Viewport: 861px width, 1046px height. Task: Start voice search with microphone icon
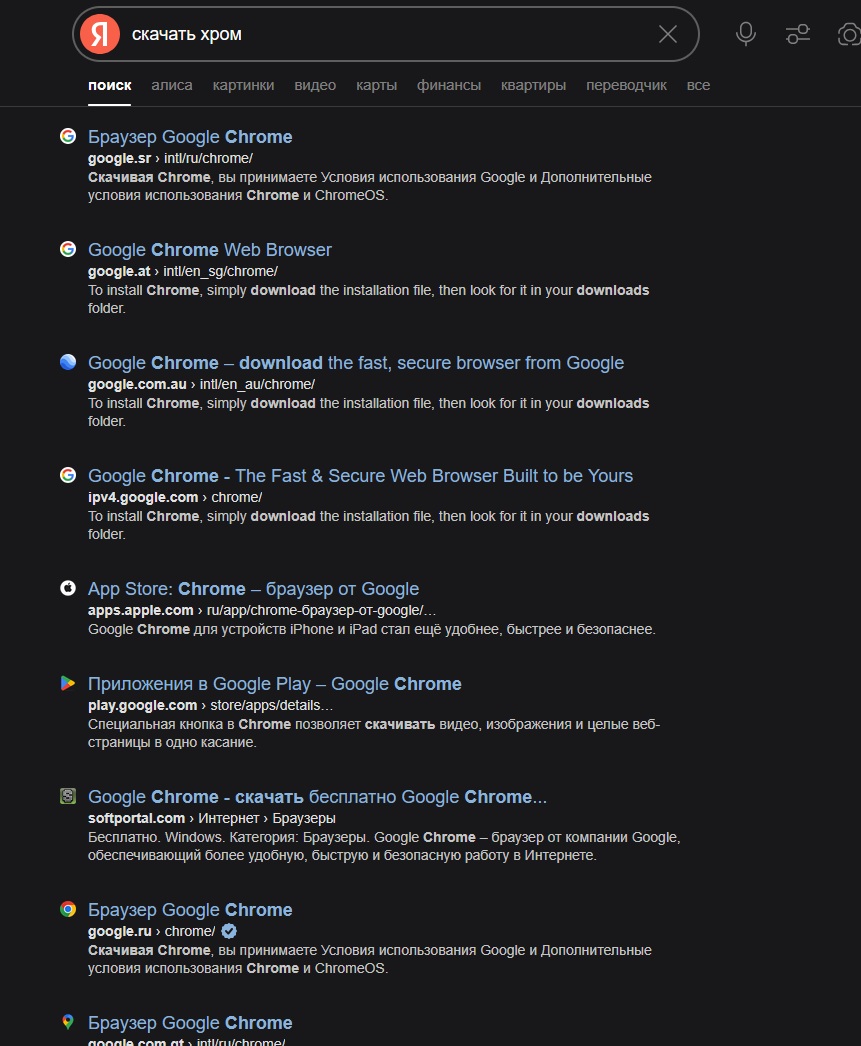(746, 34)
